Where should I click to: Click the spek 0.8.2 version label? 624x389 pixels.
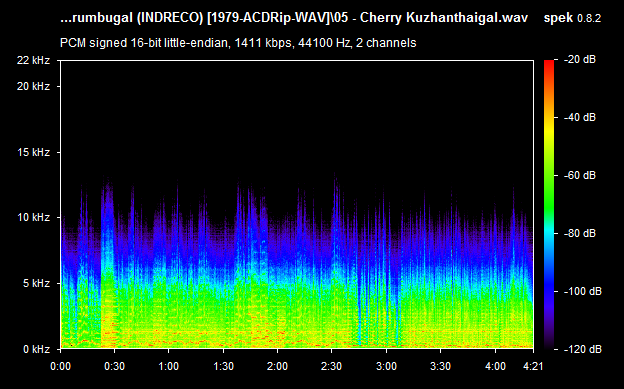572,18
